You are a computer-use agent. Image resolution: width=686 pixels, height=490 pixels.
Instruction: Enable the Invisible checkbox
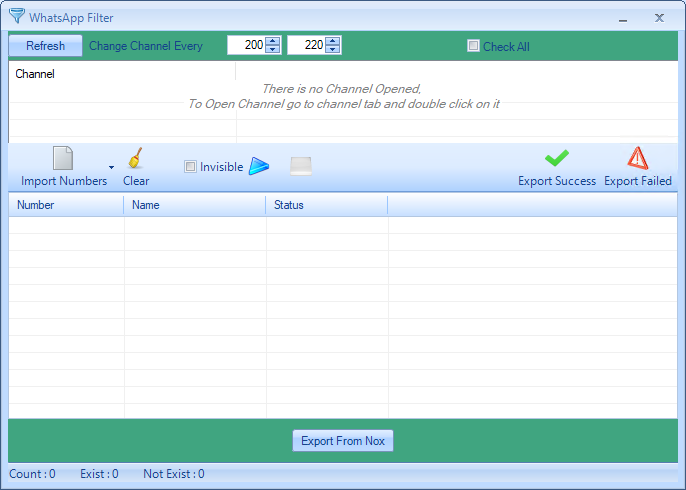point(190,167)
